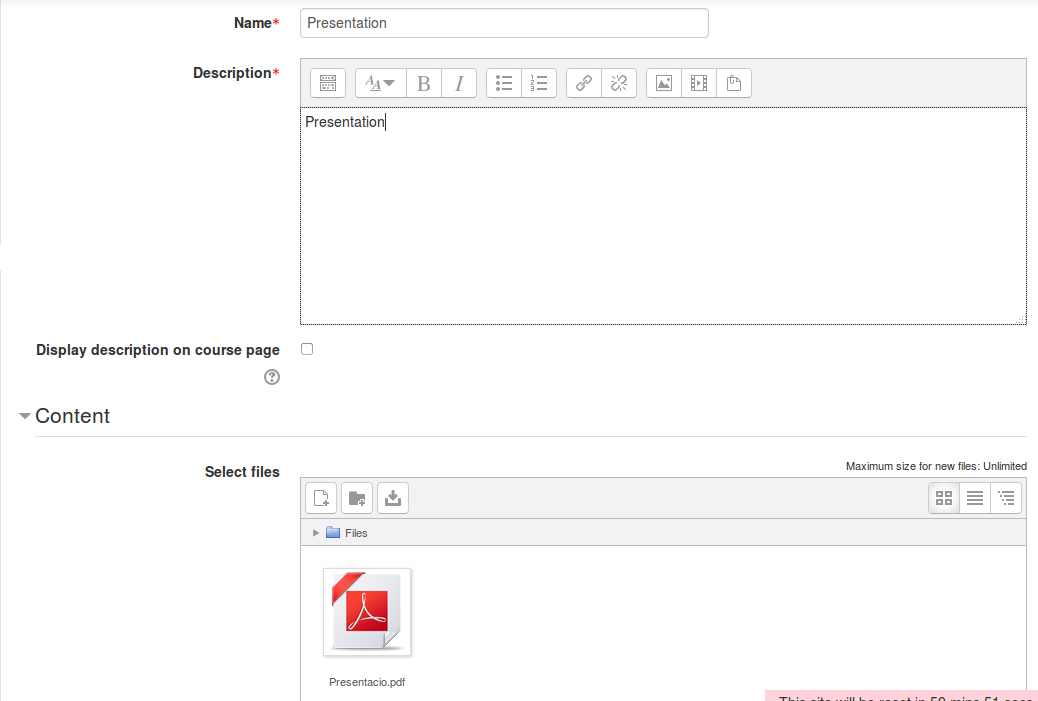Open the insert image dialog
1038x701 pixels.
coord(664,84)
